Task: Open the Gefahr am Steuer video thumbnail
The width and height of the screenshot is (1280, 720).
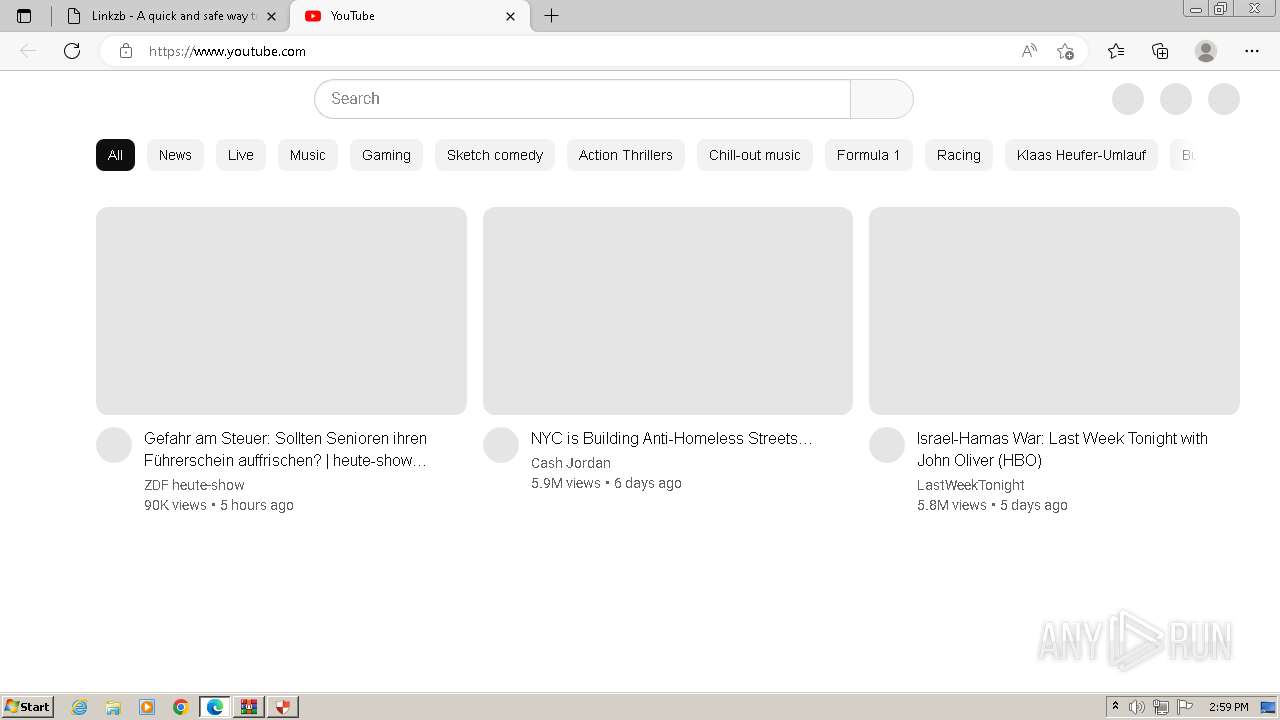Action: [x=281, y=311]
